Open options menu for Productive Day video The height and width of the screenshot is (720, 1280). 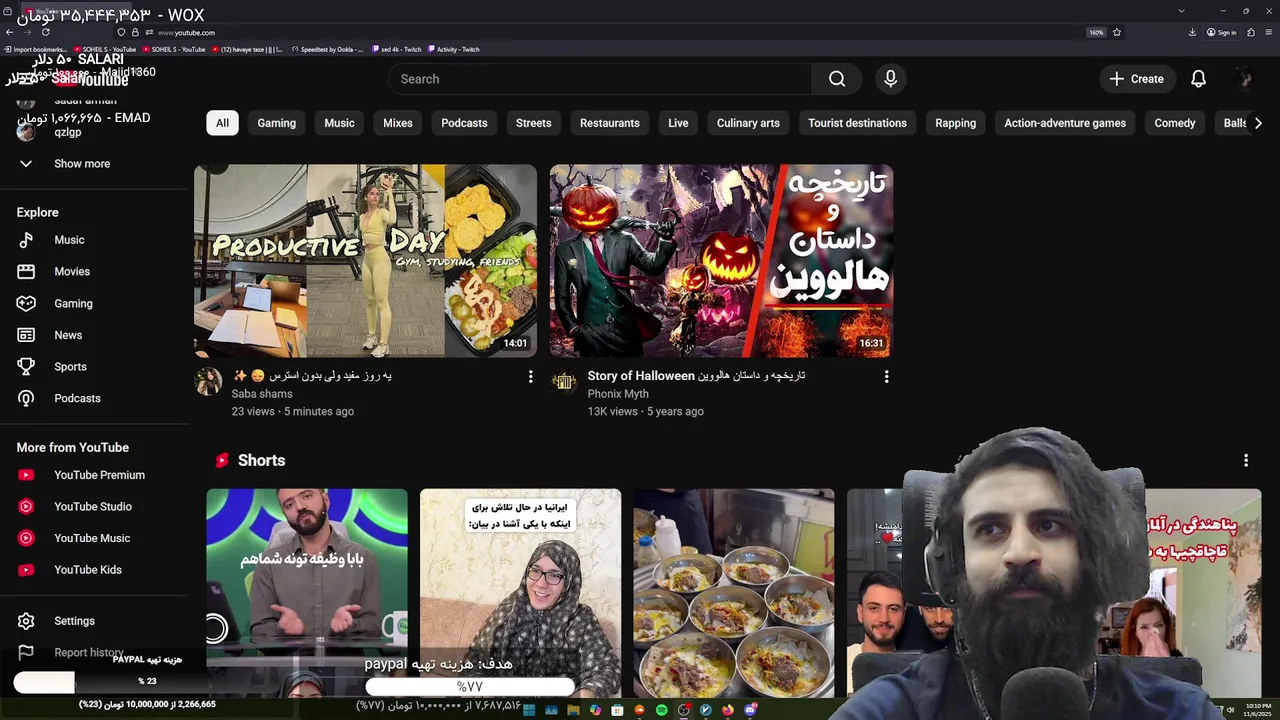pos(530,377)
